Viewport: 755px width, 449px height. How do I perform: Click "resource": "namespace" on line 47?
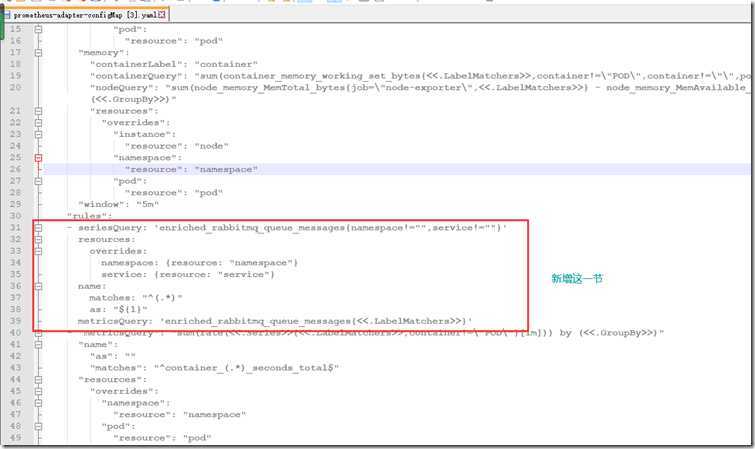[x=180, y=414]
